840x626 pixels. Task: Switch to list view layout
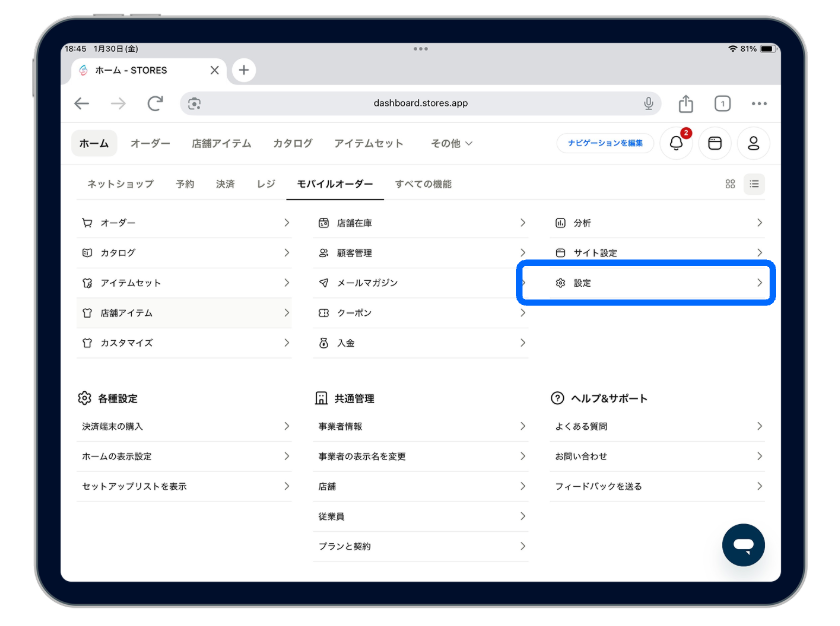(x=754, y=184)
